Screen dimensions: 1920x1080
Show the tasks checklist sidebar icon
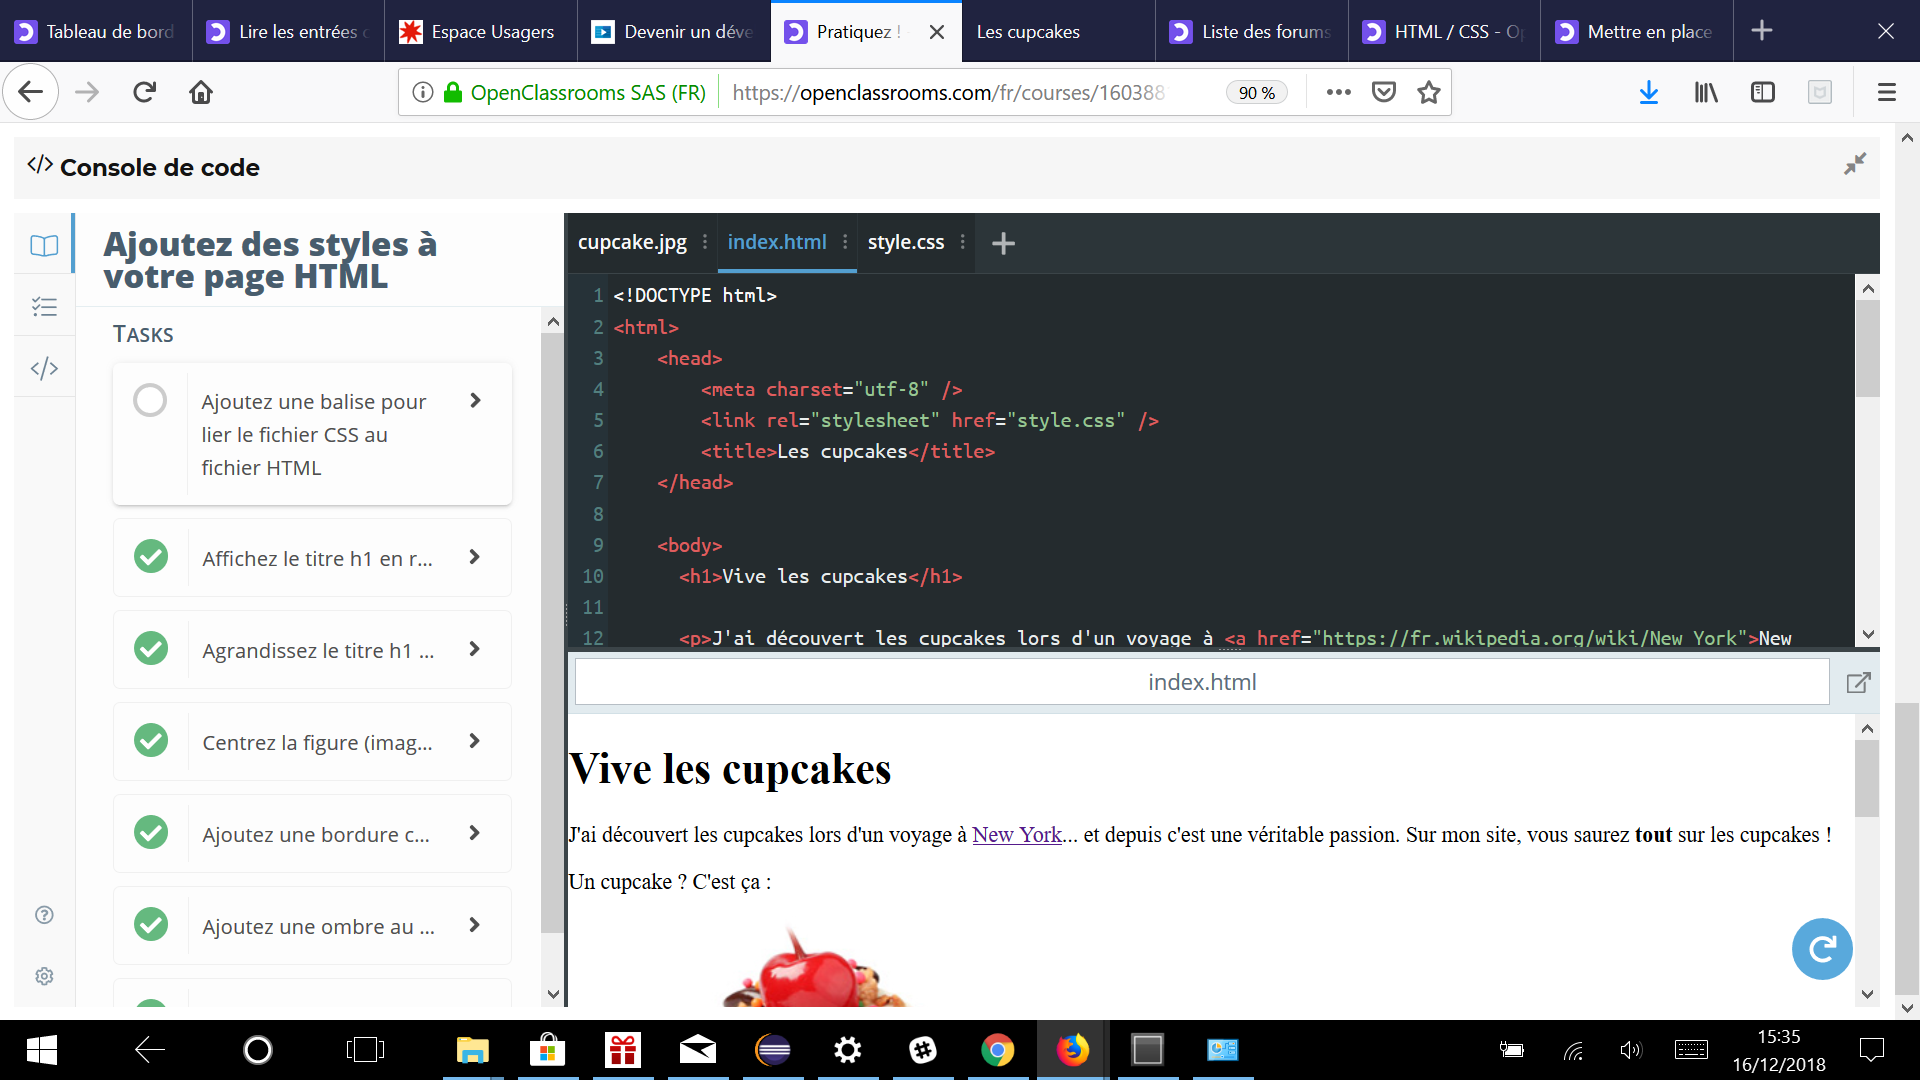tap(44, 307)
